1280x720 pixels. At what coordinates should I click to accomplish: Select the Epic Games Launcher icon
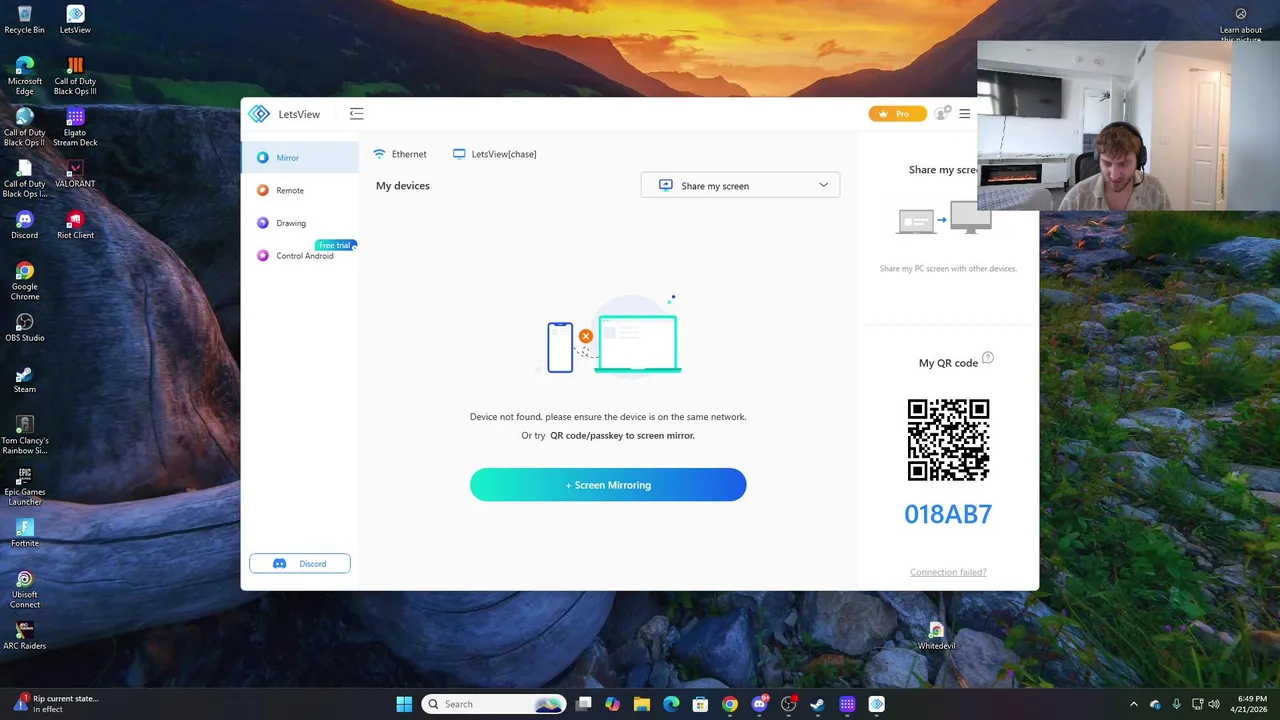(25, 486)
